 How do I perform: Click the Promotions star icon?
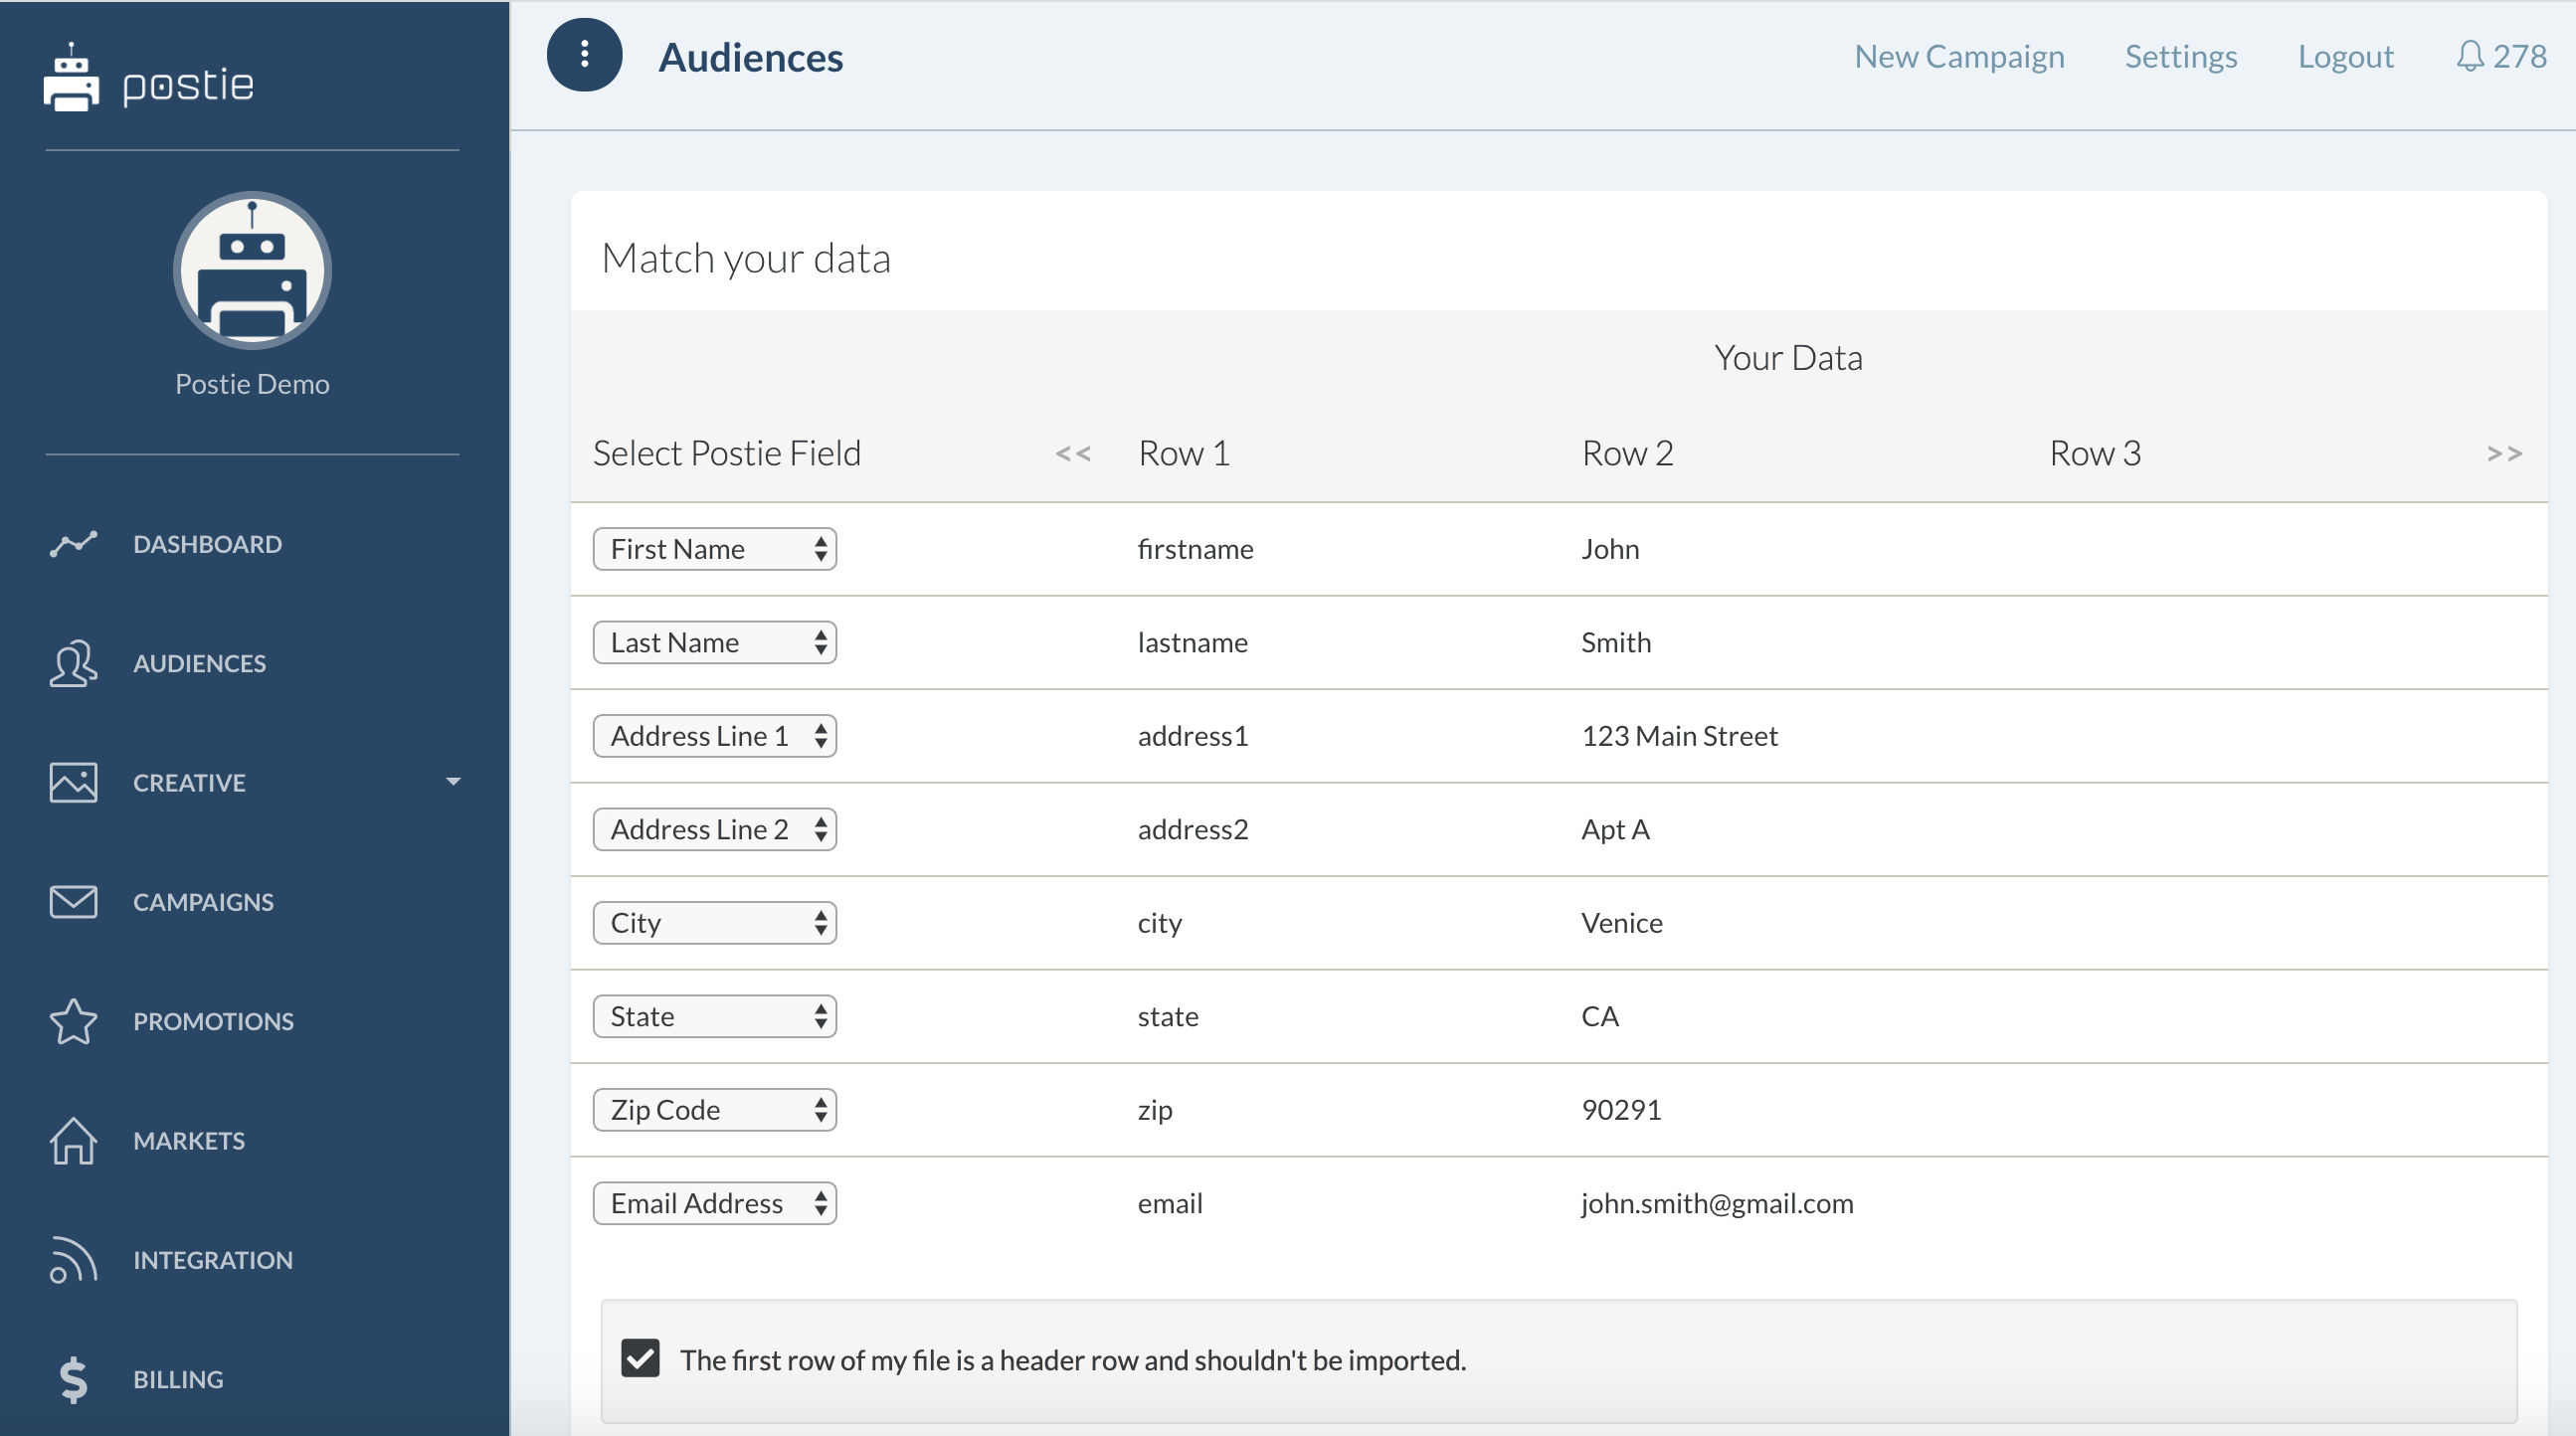pyautogui.click(x=73, y=1021)
